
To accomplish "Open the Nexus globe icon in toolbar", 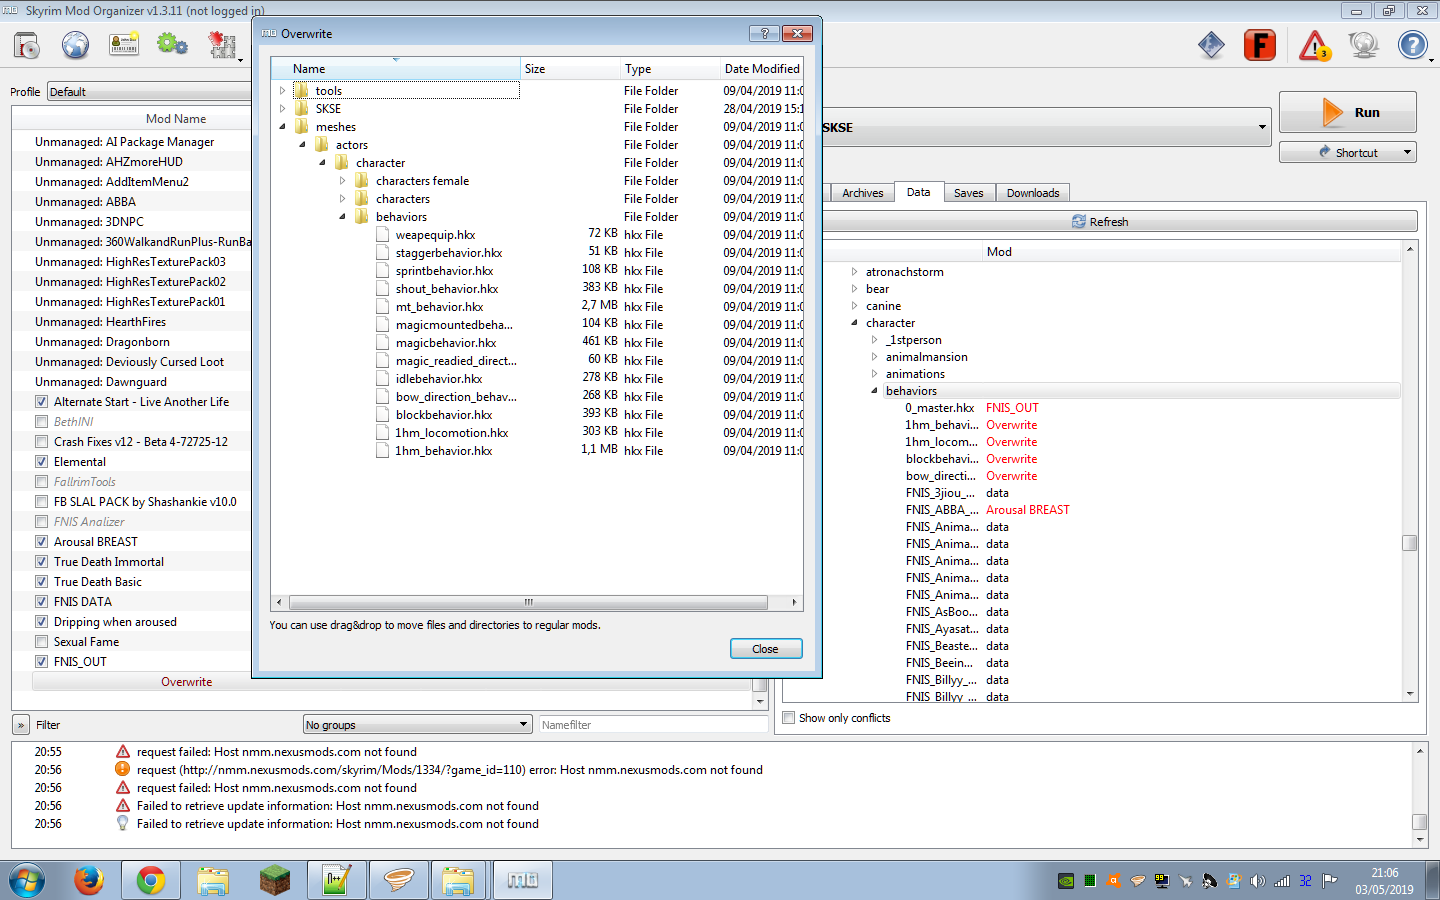I will point(75,45).
